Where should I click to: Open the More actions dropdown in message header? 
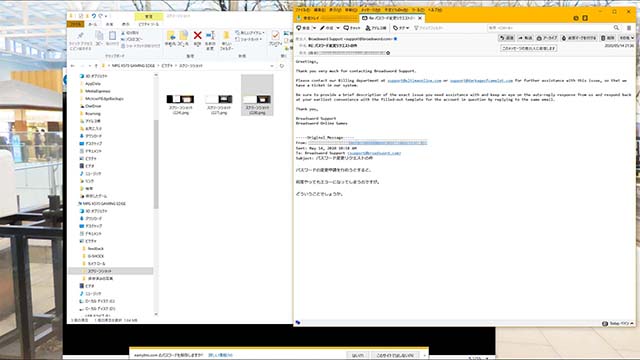tap(627, 38)
